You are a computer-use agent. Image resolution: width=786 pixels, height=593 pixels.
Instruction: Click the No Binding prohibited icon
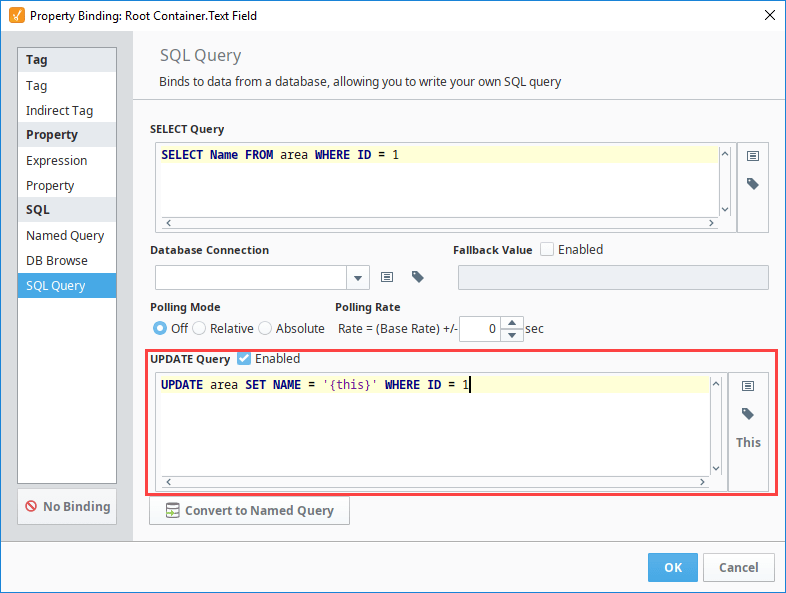tap(31, 506)
